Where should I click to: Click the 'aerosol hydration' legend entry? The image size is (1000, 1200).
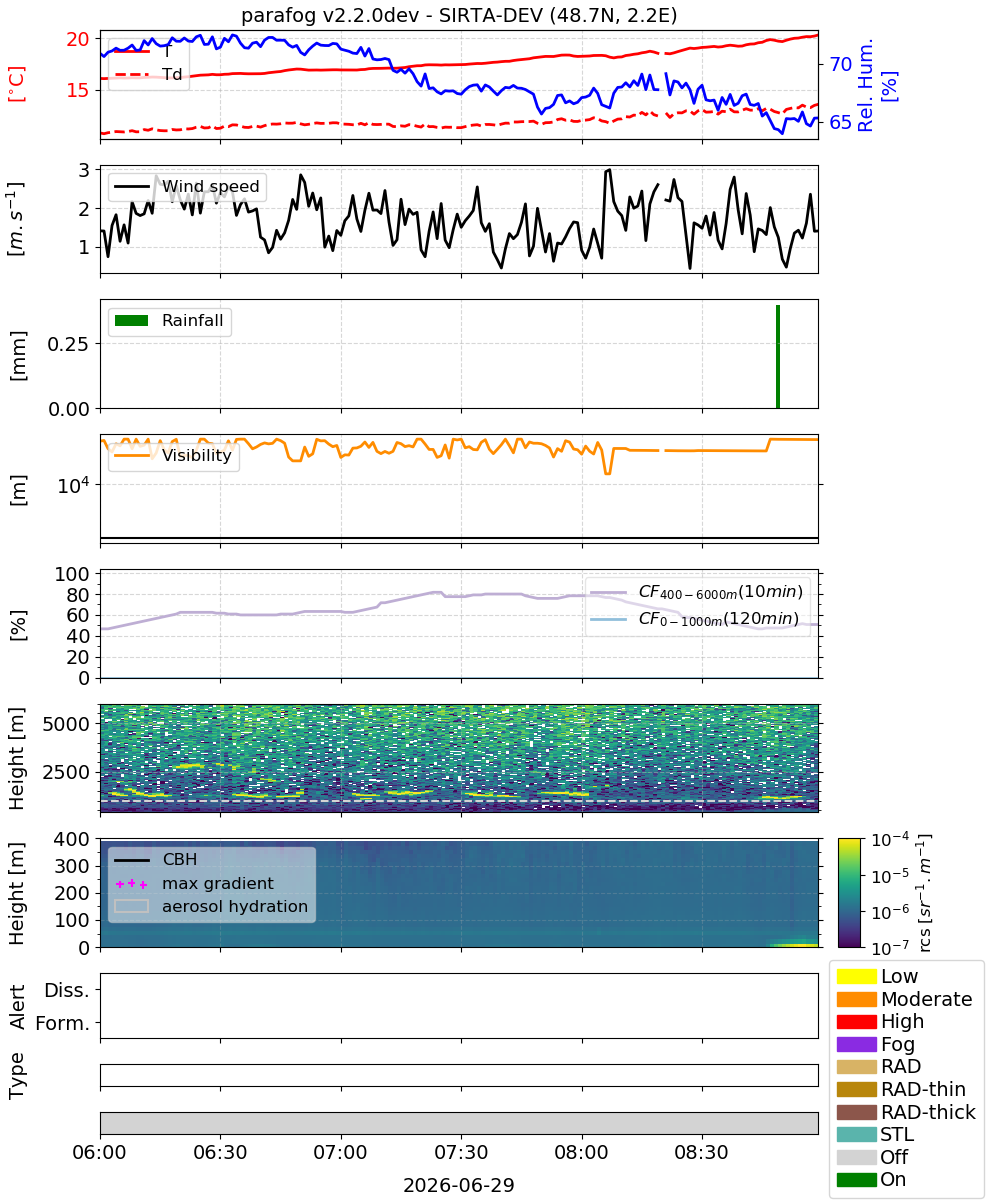tap(211, 907)
